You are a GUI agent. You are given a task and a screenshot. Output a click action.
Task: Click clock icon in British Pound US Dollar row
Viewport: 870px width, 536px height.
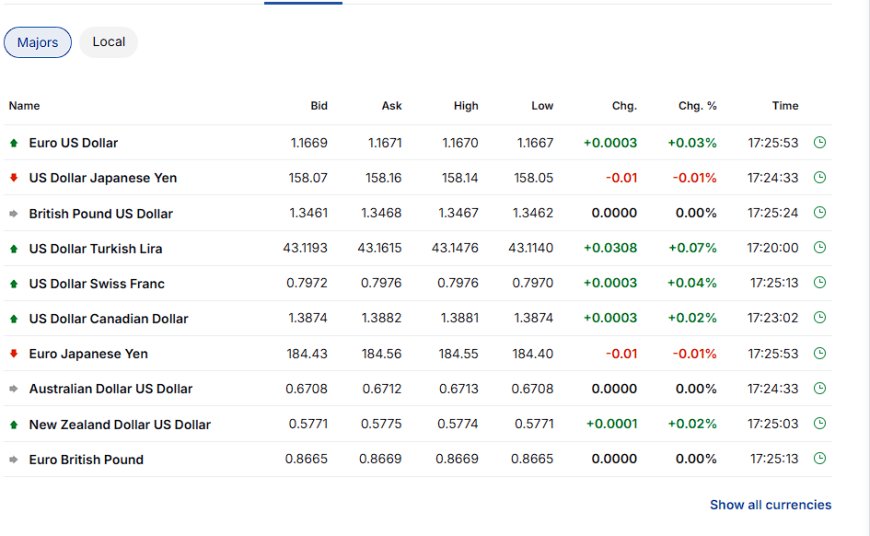tap(820, 212)
